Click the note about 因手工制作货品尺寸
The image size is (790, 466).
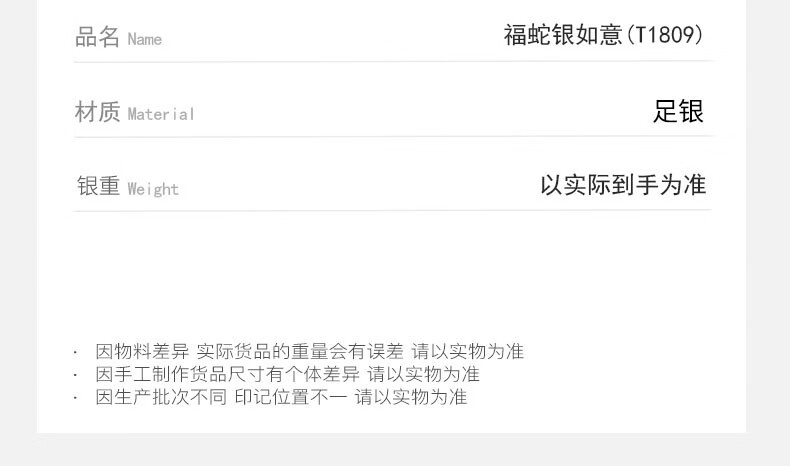288,374
